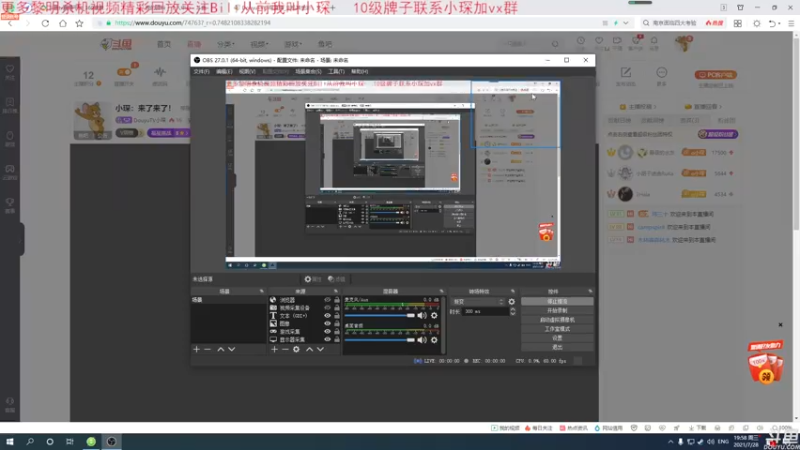800x450 pixels.
Task: Click the OBS Studio icon in the taskbar
Action: coord(111,442)
